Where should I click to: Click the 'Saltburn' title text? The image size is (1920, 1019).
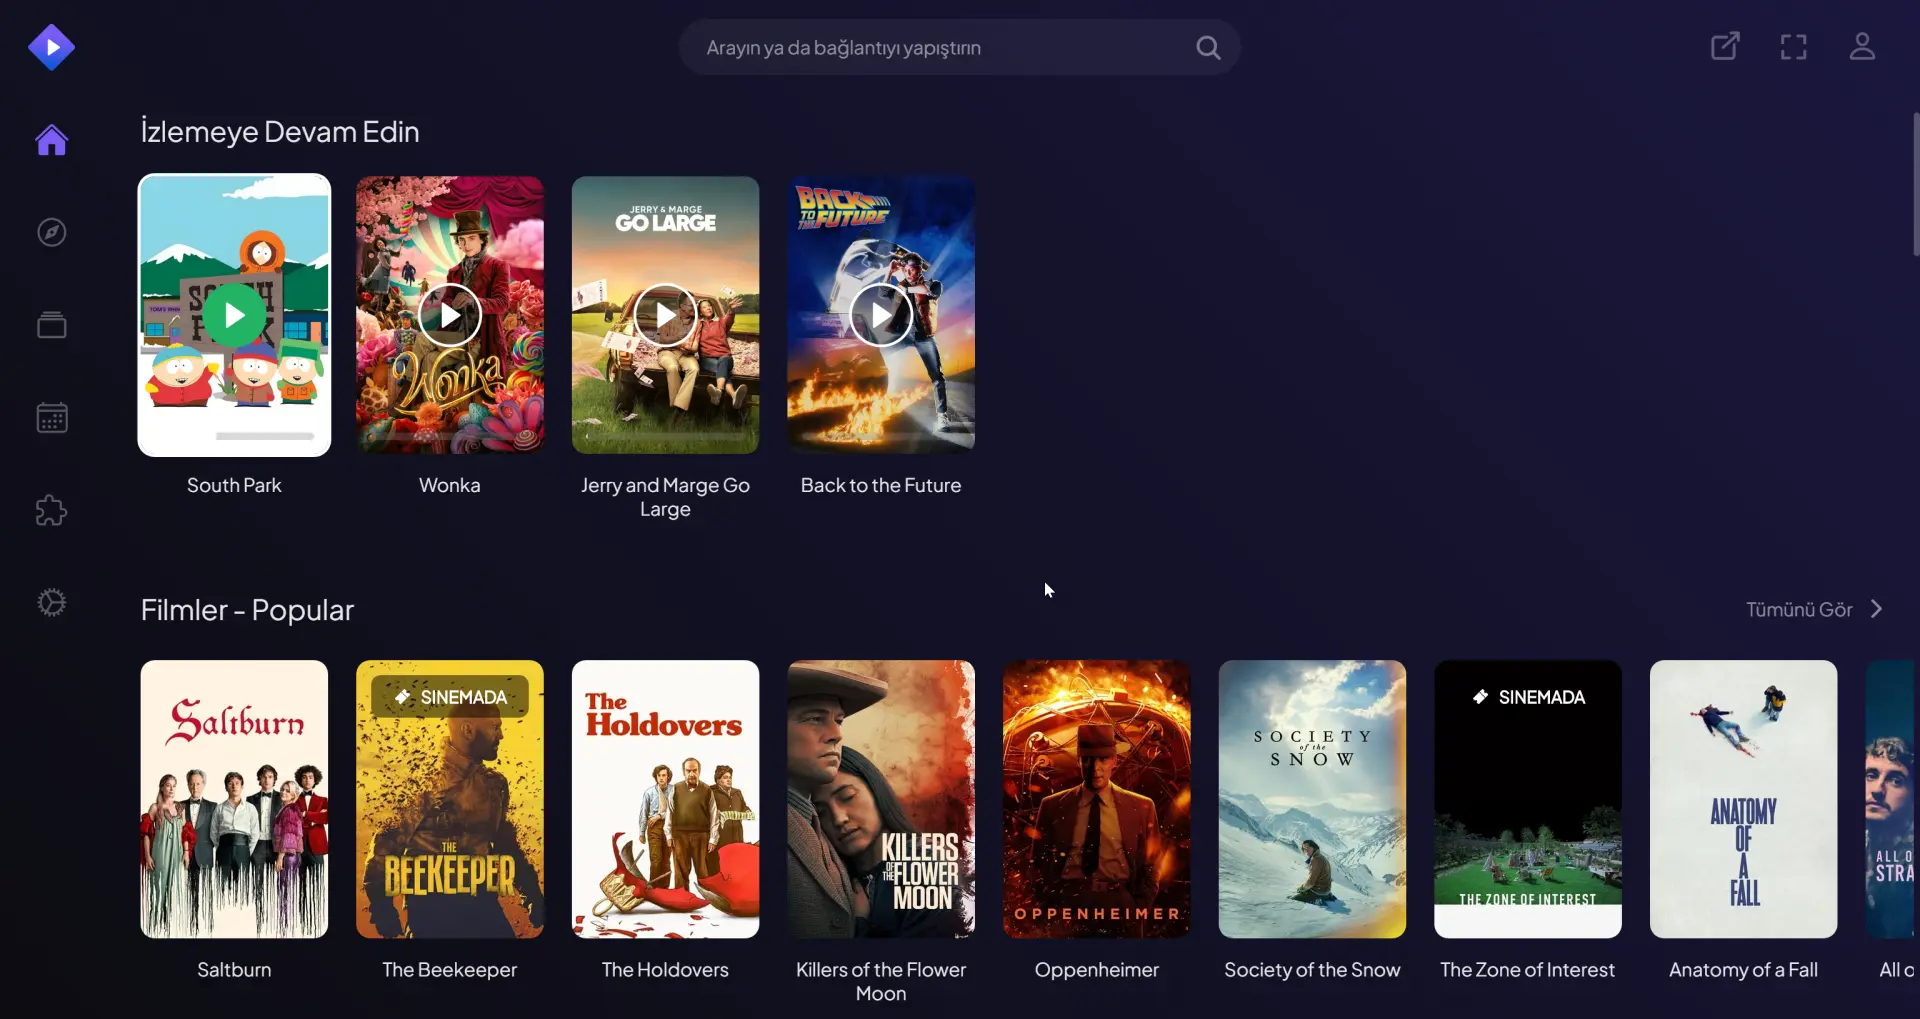pos(234,970)
